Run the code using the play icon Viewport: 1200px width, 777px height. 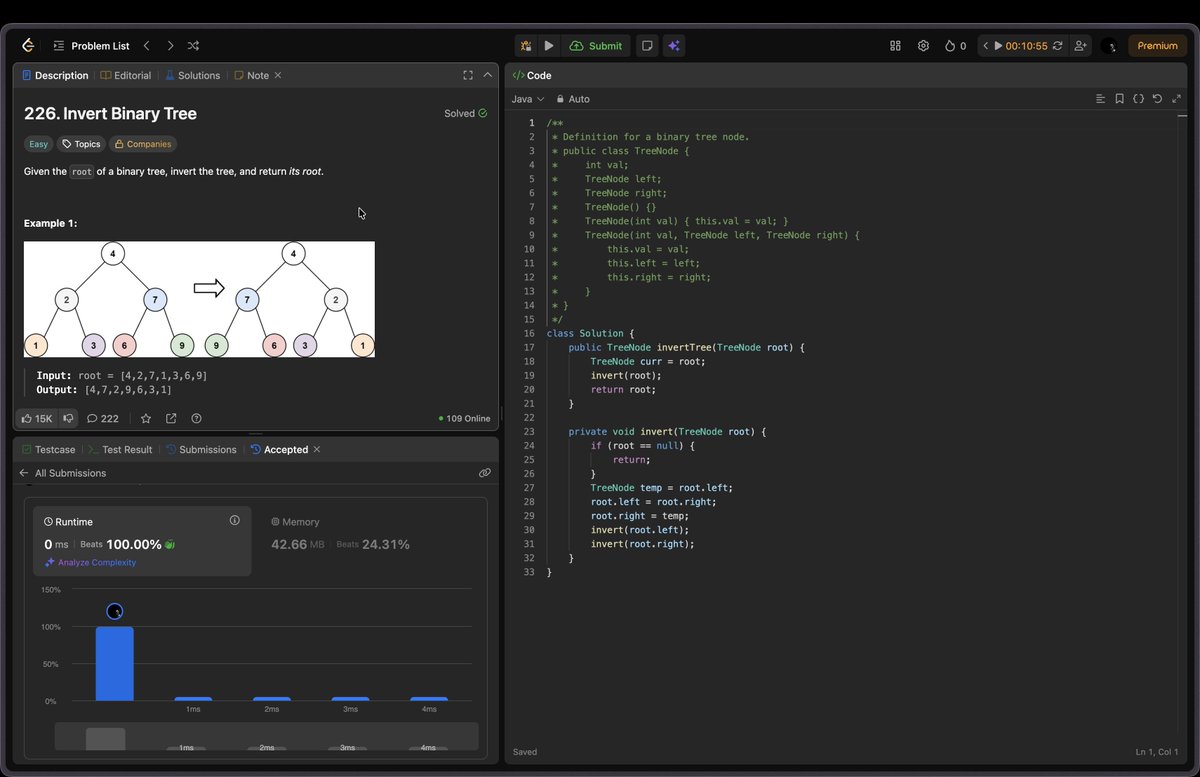[x=548, y=45]
